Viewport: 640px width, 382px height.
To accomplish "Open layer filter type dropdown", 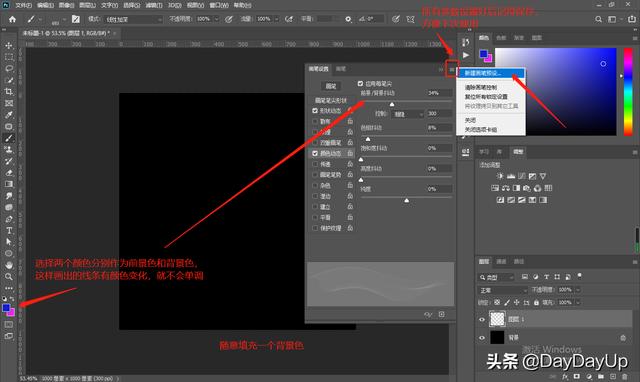I will coord(496,277).
